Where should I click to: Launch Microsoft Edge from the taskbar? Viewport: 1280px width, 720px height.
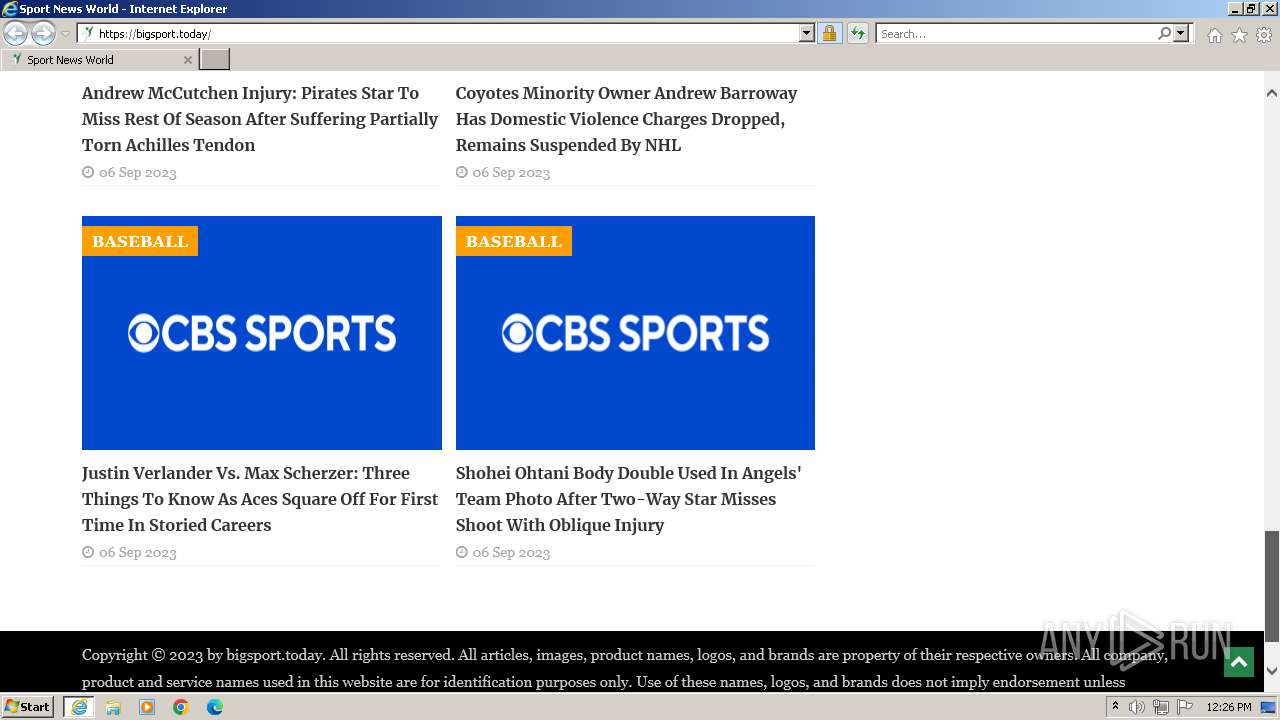215,707
